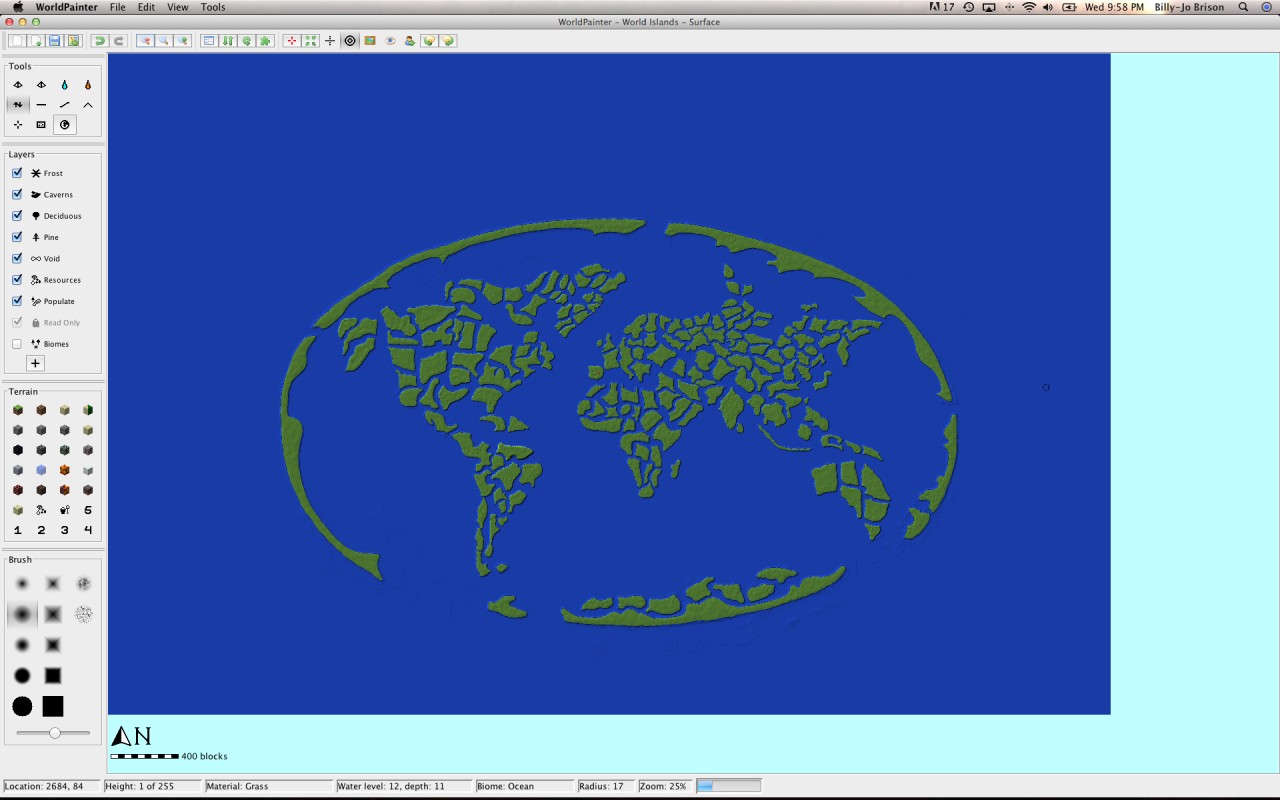
Task: Uncheck the Caverns layer
Action: click(17, 193)
